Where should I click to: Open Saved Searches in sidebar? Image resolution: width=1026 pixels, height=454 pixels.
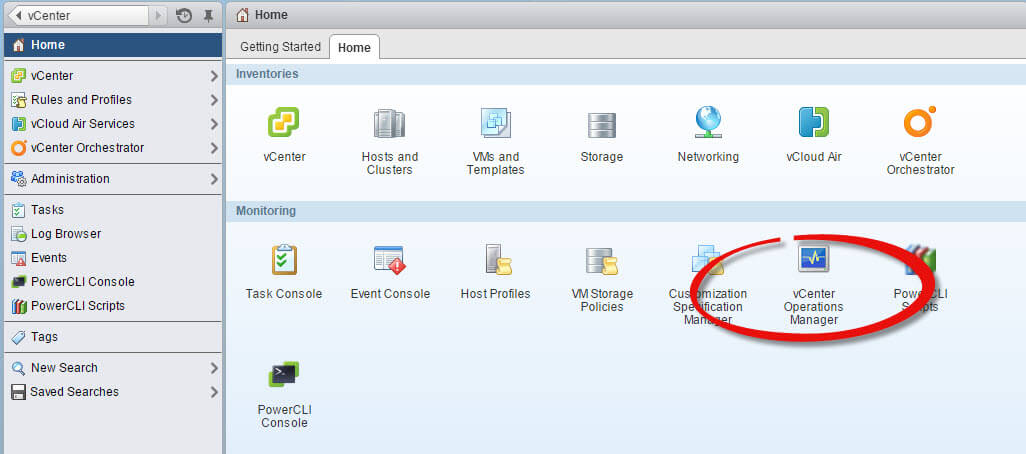(113, 392)
